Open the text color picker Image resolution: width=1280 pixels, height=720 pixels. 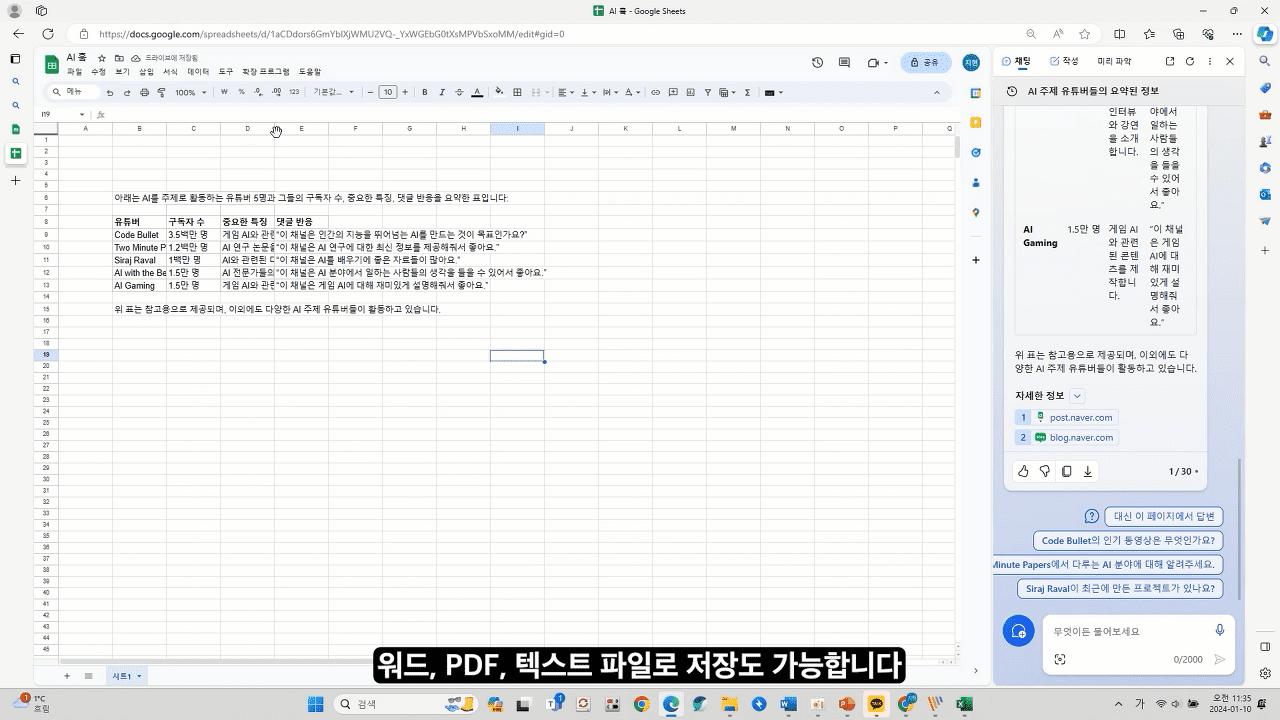click(x=477, y=92)
